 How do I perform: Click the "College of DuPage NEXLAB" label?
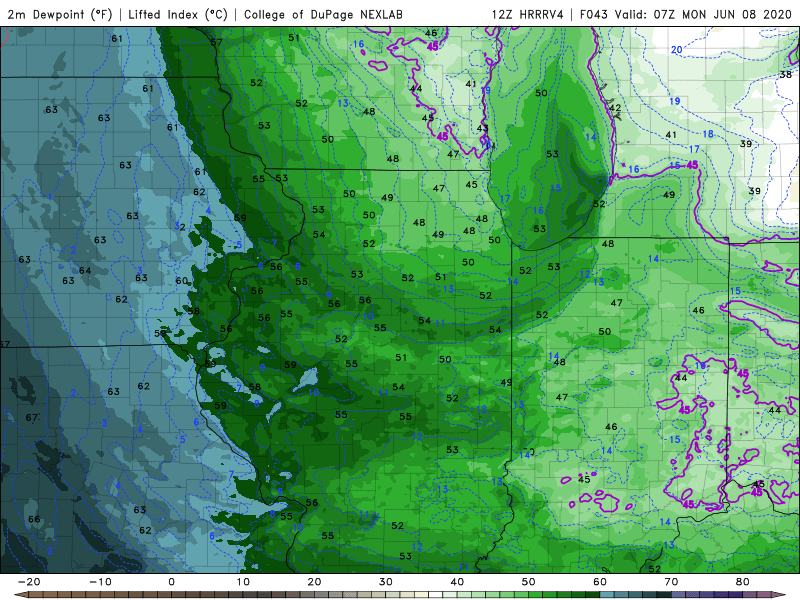pos(323,14)
